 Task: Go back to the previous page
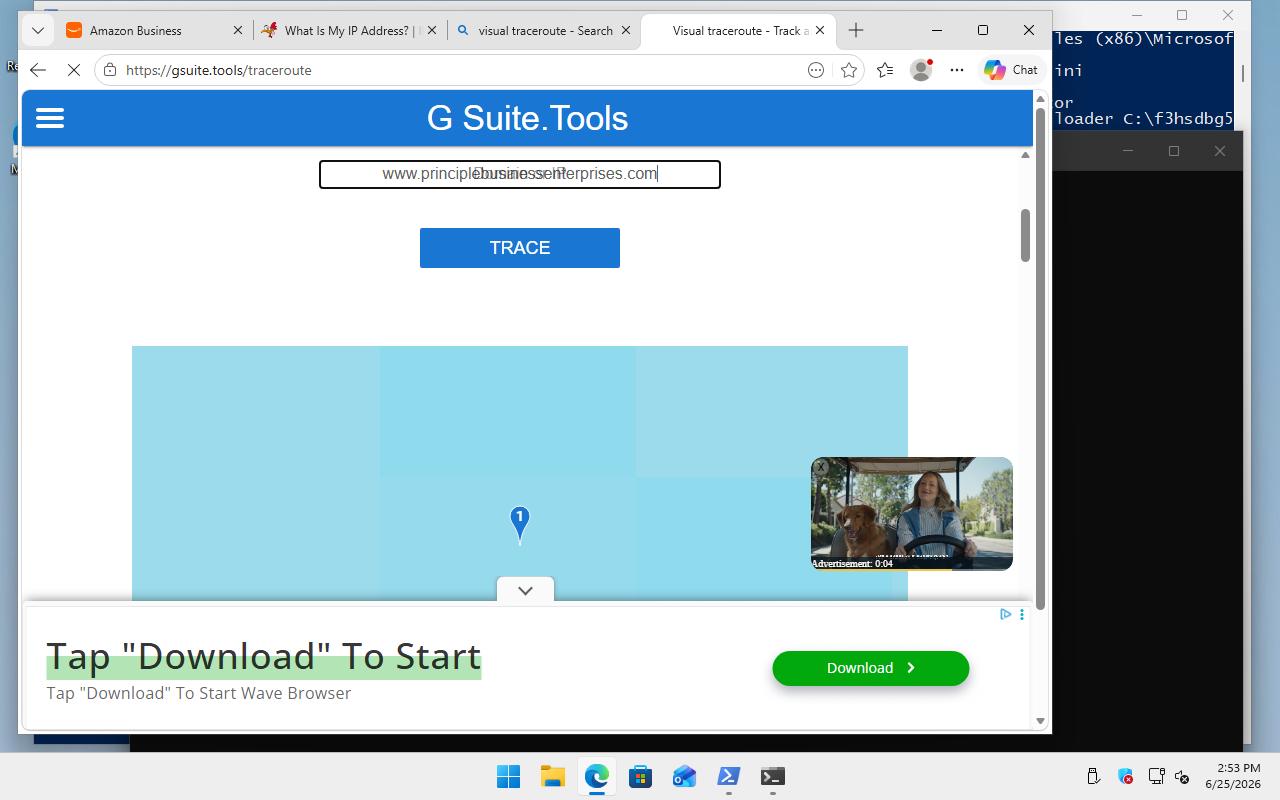[38, 70]
